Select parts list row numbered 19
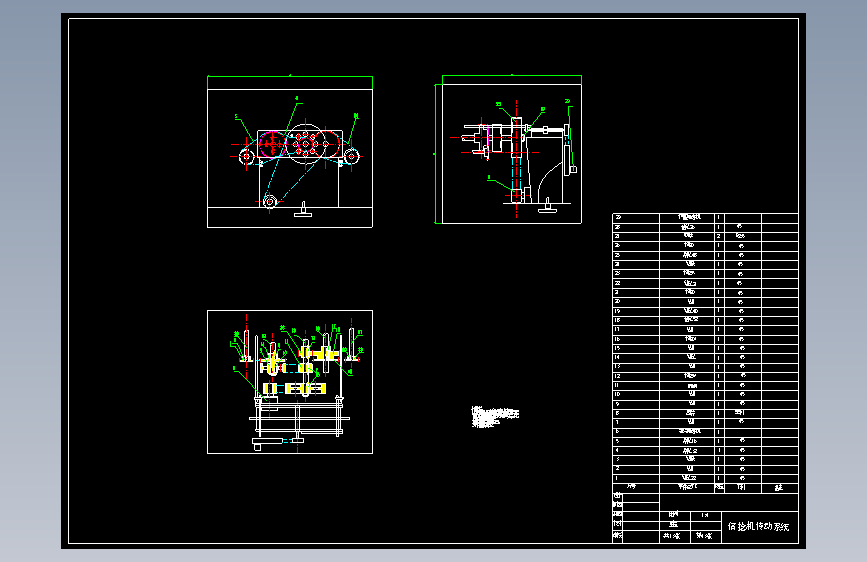This screenshot has width=867, height=562. click(705, 311)
